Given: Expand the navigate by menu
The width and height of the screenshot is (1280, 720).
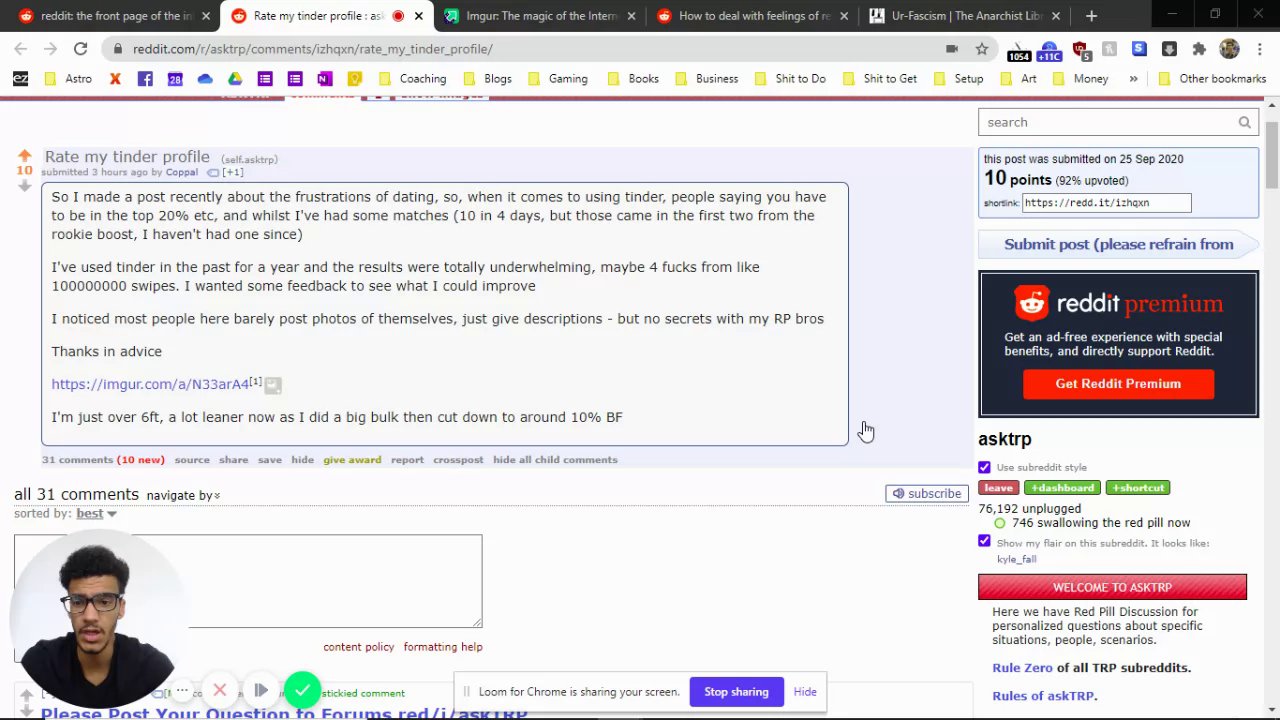Looking at the screenshot, I should click(183, 495).
